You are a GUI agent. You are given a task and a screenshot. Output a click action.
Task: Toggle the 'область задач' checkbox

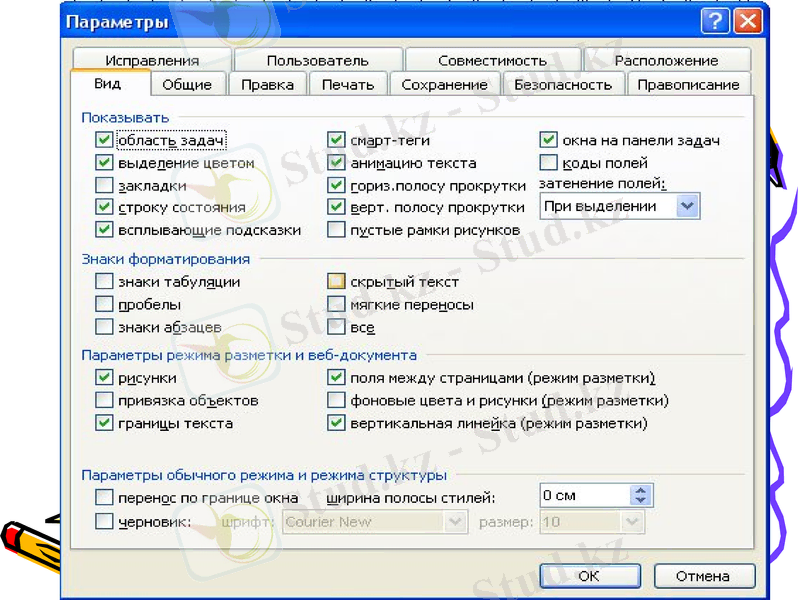pos(104,141)
